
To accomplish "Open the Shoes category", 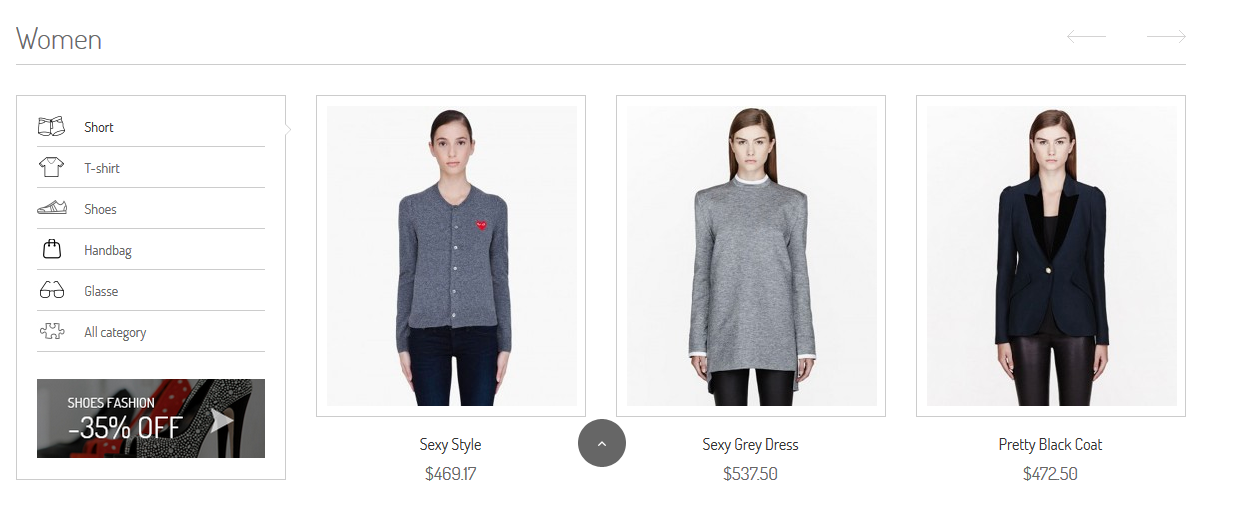I will 100,209.
